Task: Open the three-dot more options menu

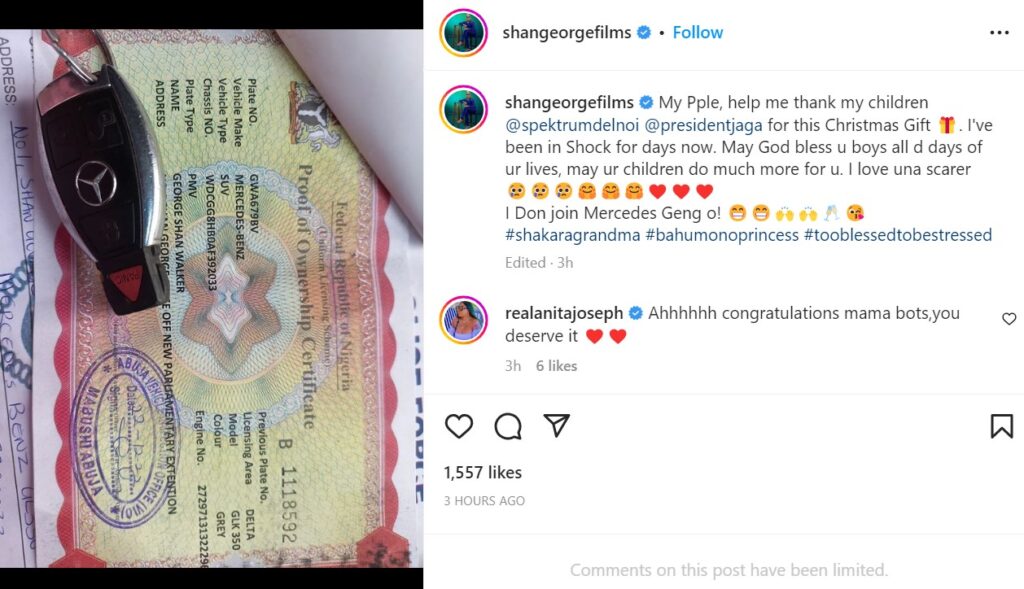Action: (999, 33)
